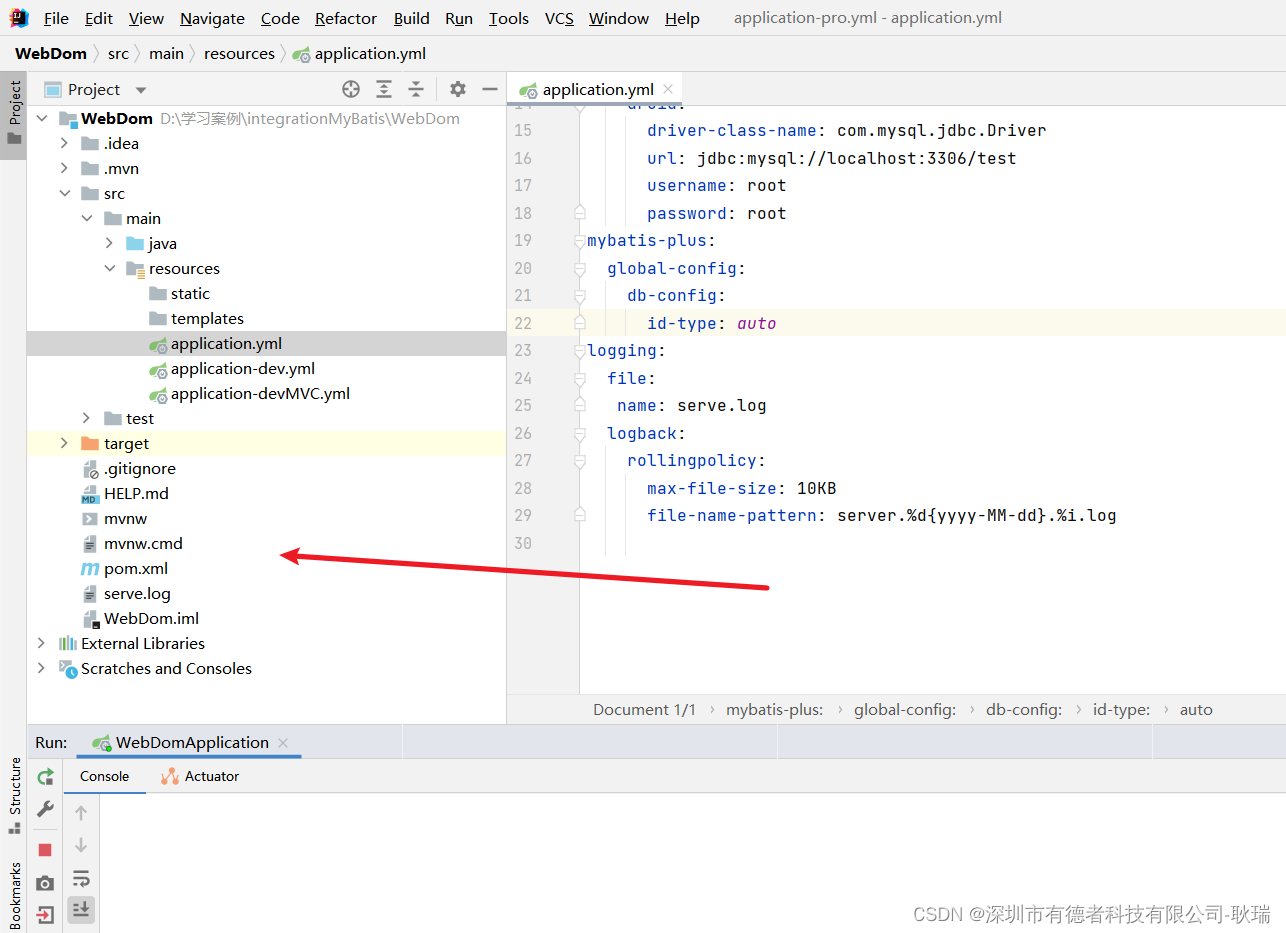Select the templates folder
This screenshot has height=933, width=1286.
[207, 318]
